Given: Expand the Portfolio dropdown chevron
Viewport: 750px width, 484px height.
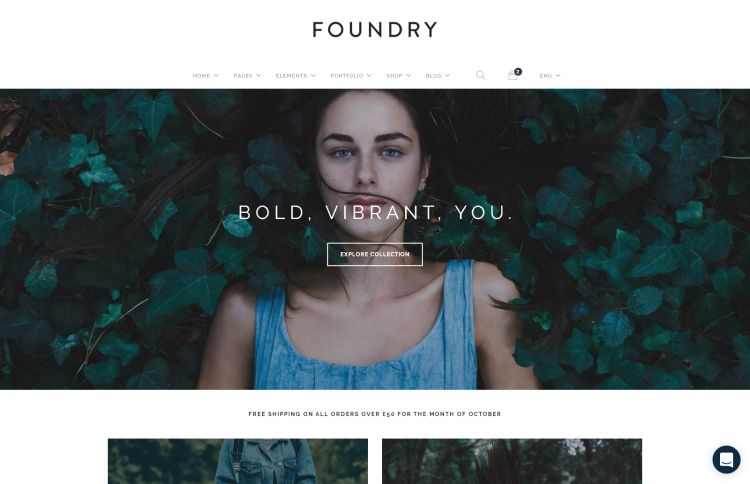Looking at the screenshot, I should pyautogui.click(x=369, y=76).
